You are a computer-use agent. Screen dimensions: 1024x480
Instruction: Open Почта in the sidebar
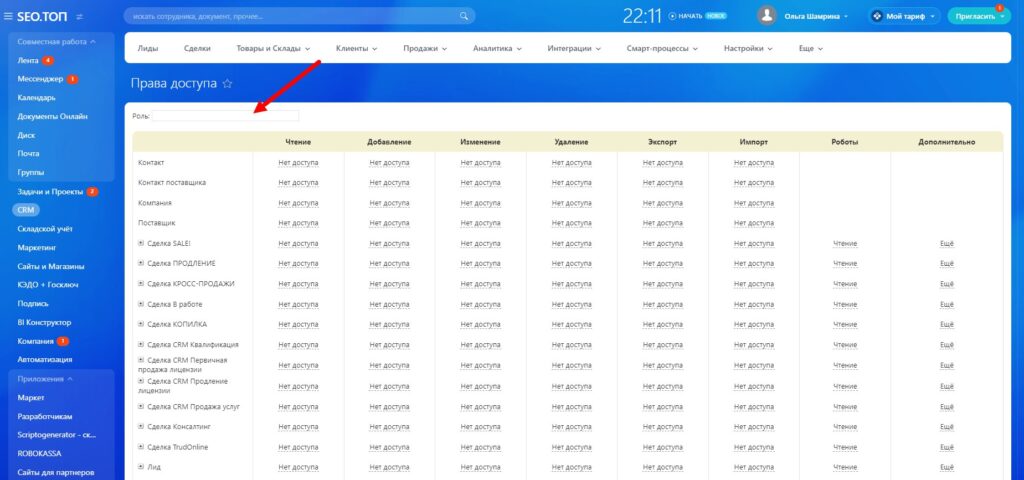(x=28, y=153)
